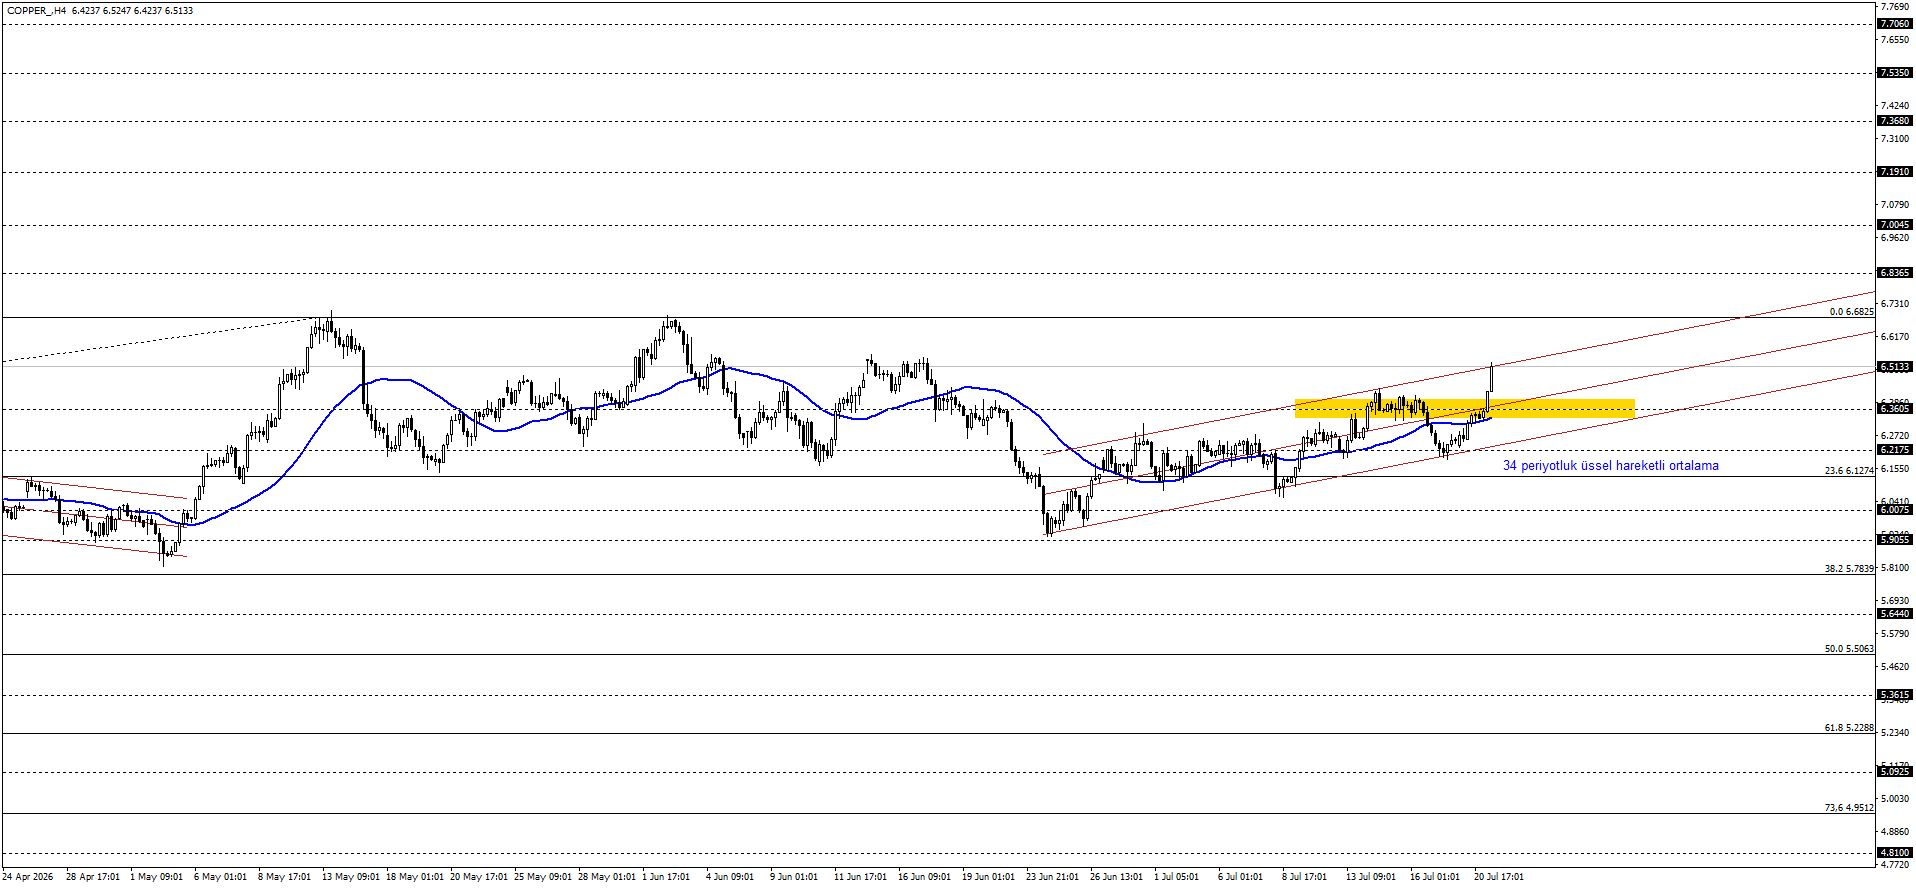Click the 4.8100 price level tag
1916x888 pixels.
pyautogui.click(x=1895, y=853)
